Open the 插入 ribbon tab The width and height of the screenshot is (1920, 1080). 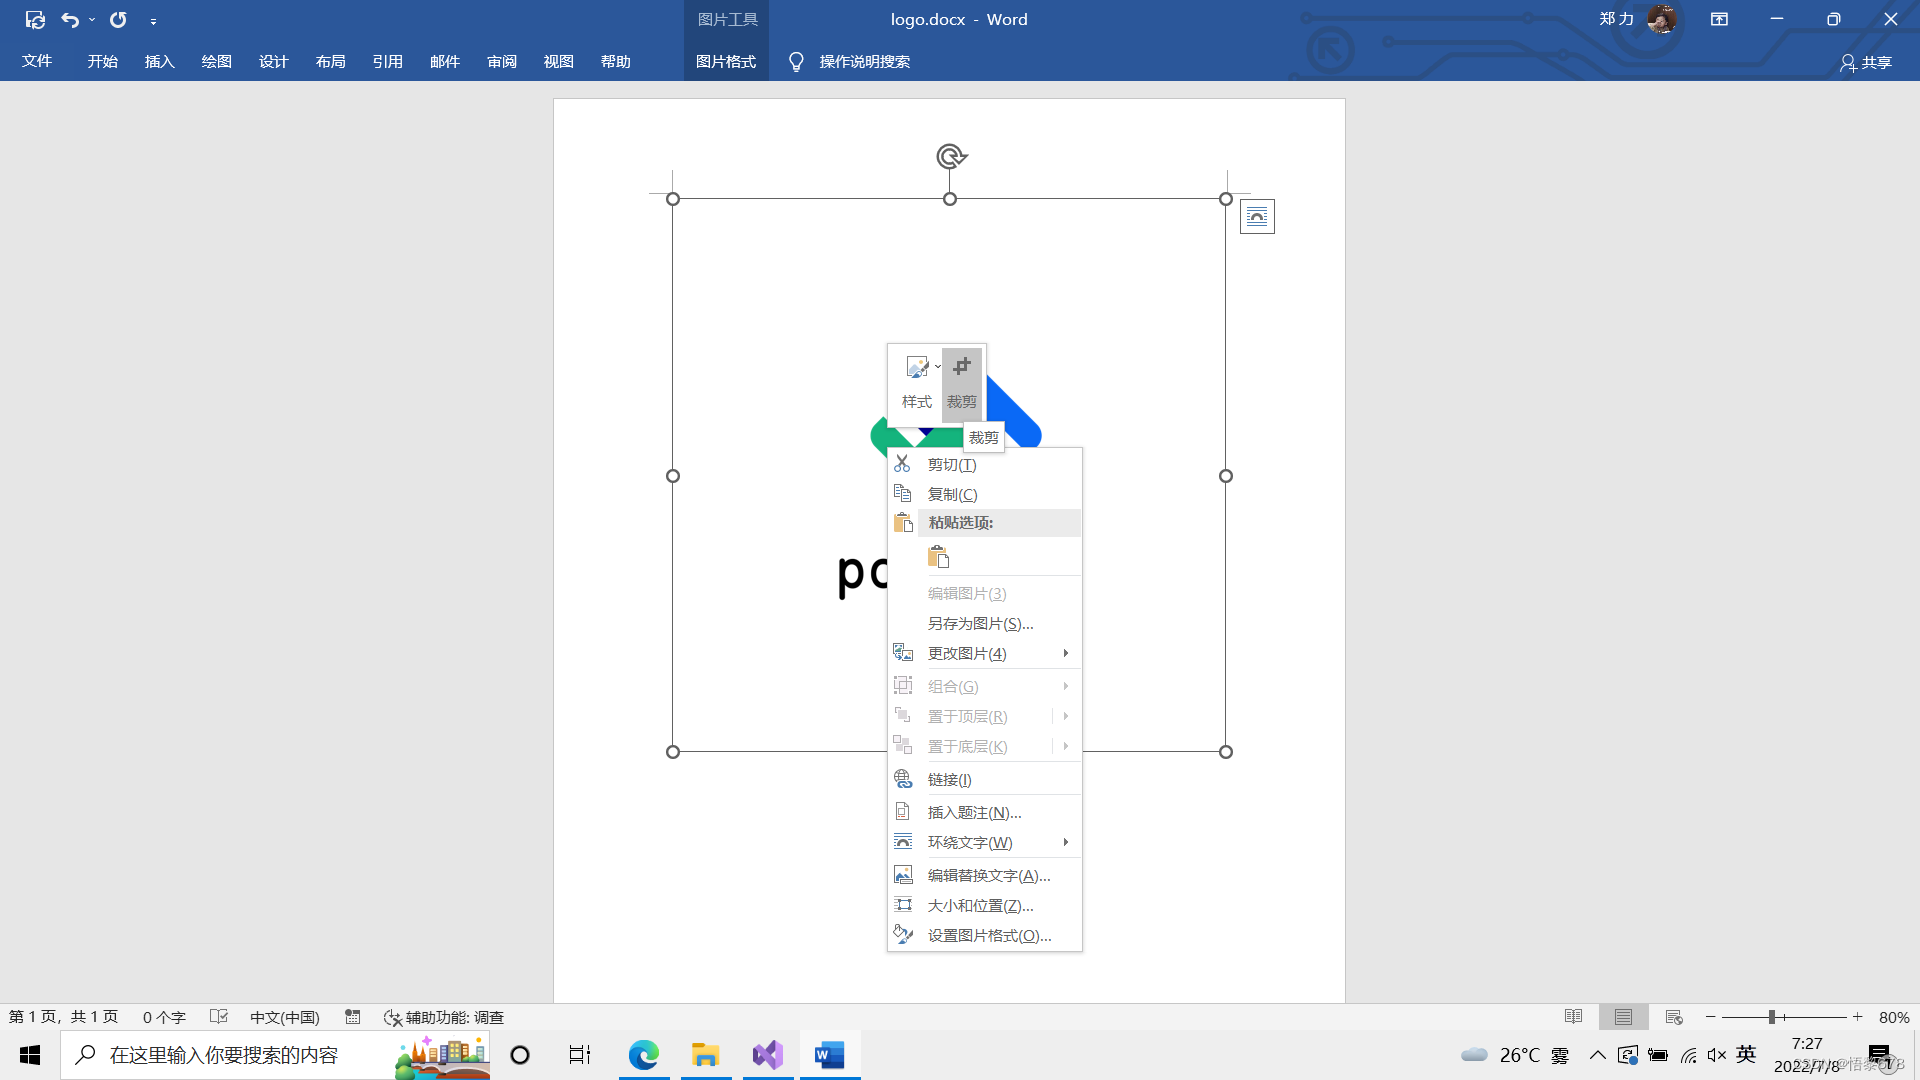click(159, 61)
